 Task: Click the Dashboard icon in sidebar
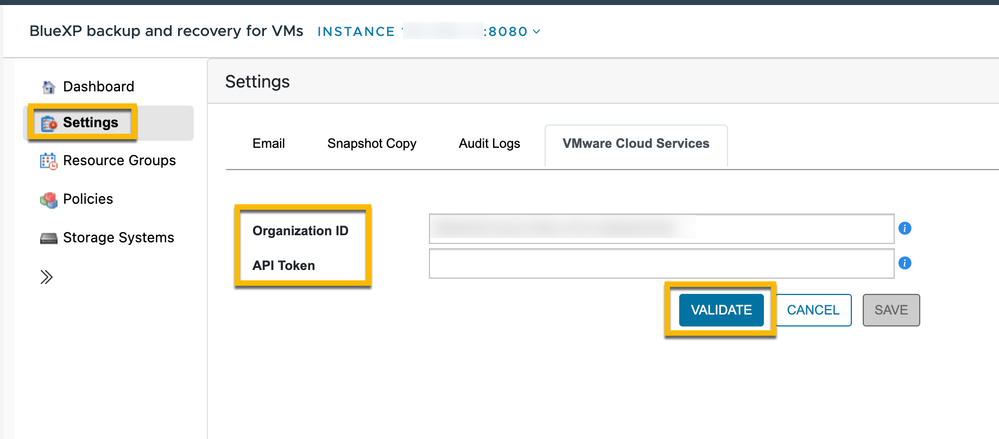pyautogui.click(x=48, y=87)
